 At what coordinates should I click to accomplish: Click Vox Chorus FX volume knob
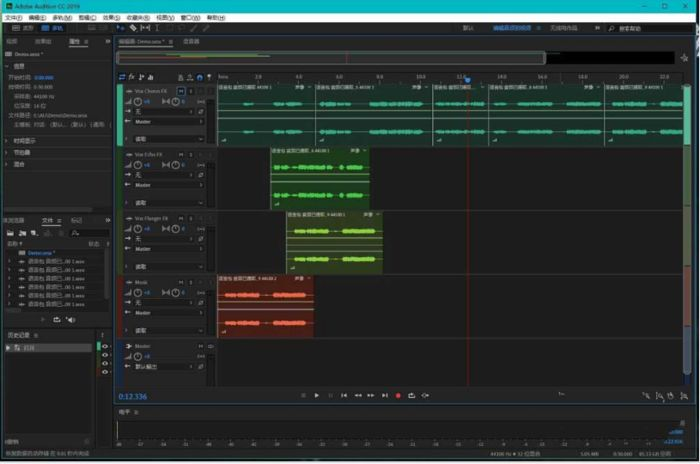point(138,102)
